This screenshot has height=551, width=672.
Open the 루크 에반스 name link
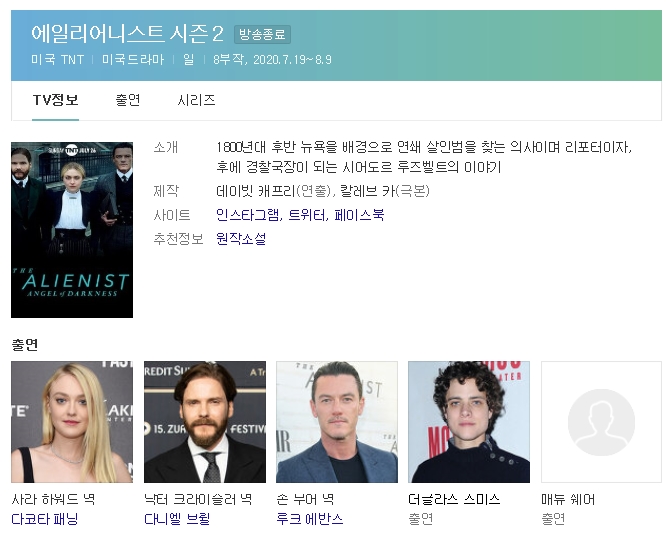pos(309,519)
